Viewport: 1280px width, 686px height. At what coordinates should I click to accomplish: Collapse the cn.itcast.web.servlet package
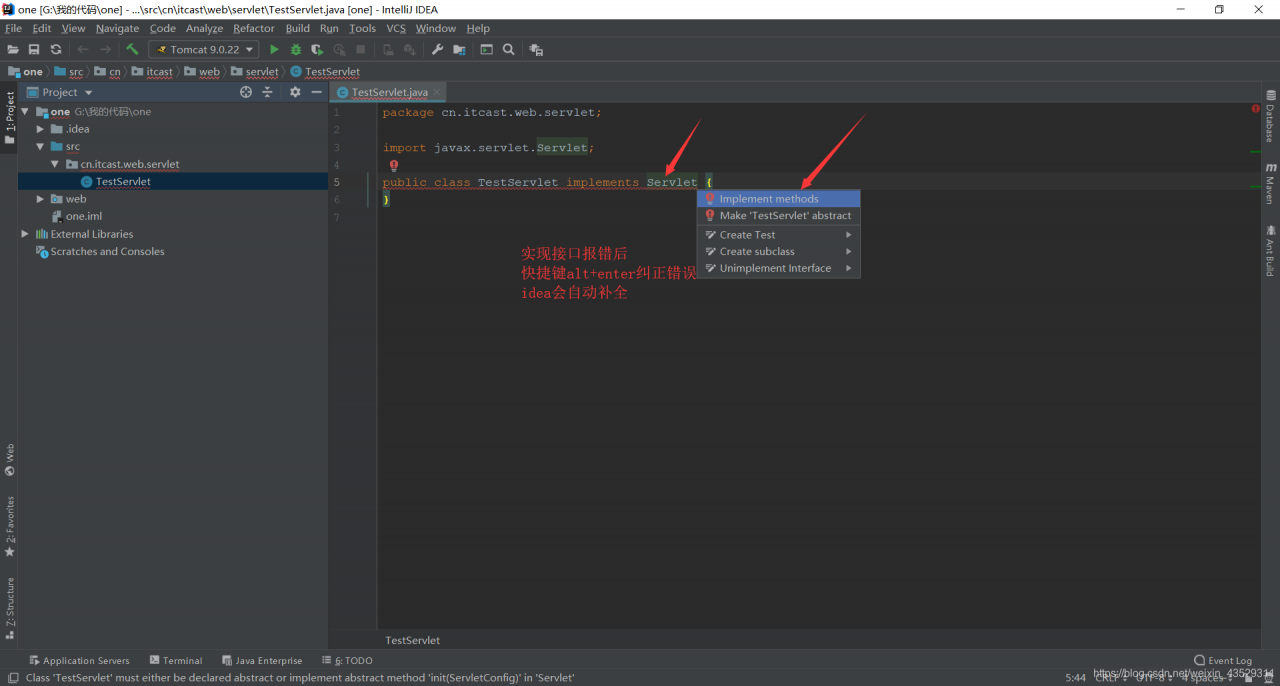(55, 164)
